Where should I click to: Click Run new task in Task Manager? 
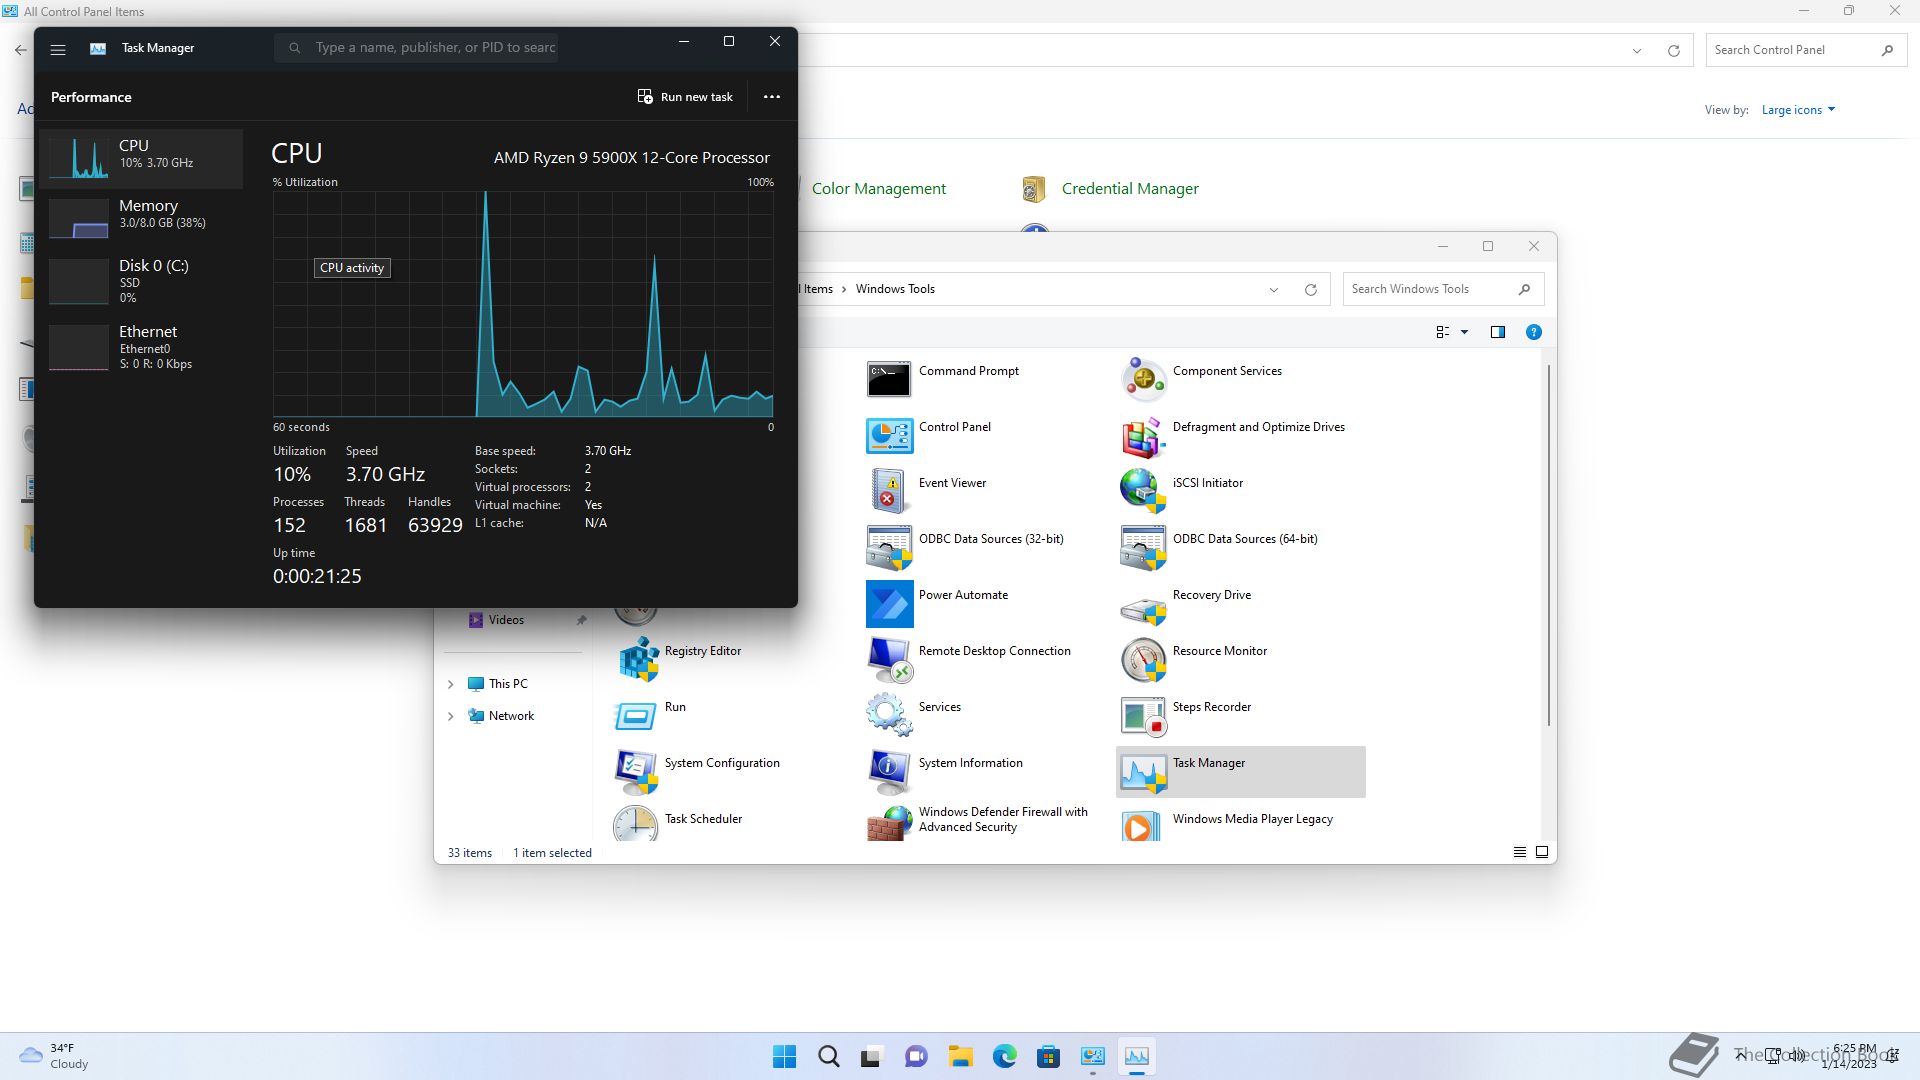[x=685, y=97]
